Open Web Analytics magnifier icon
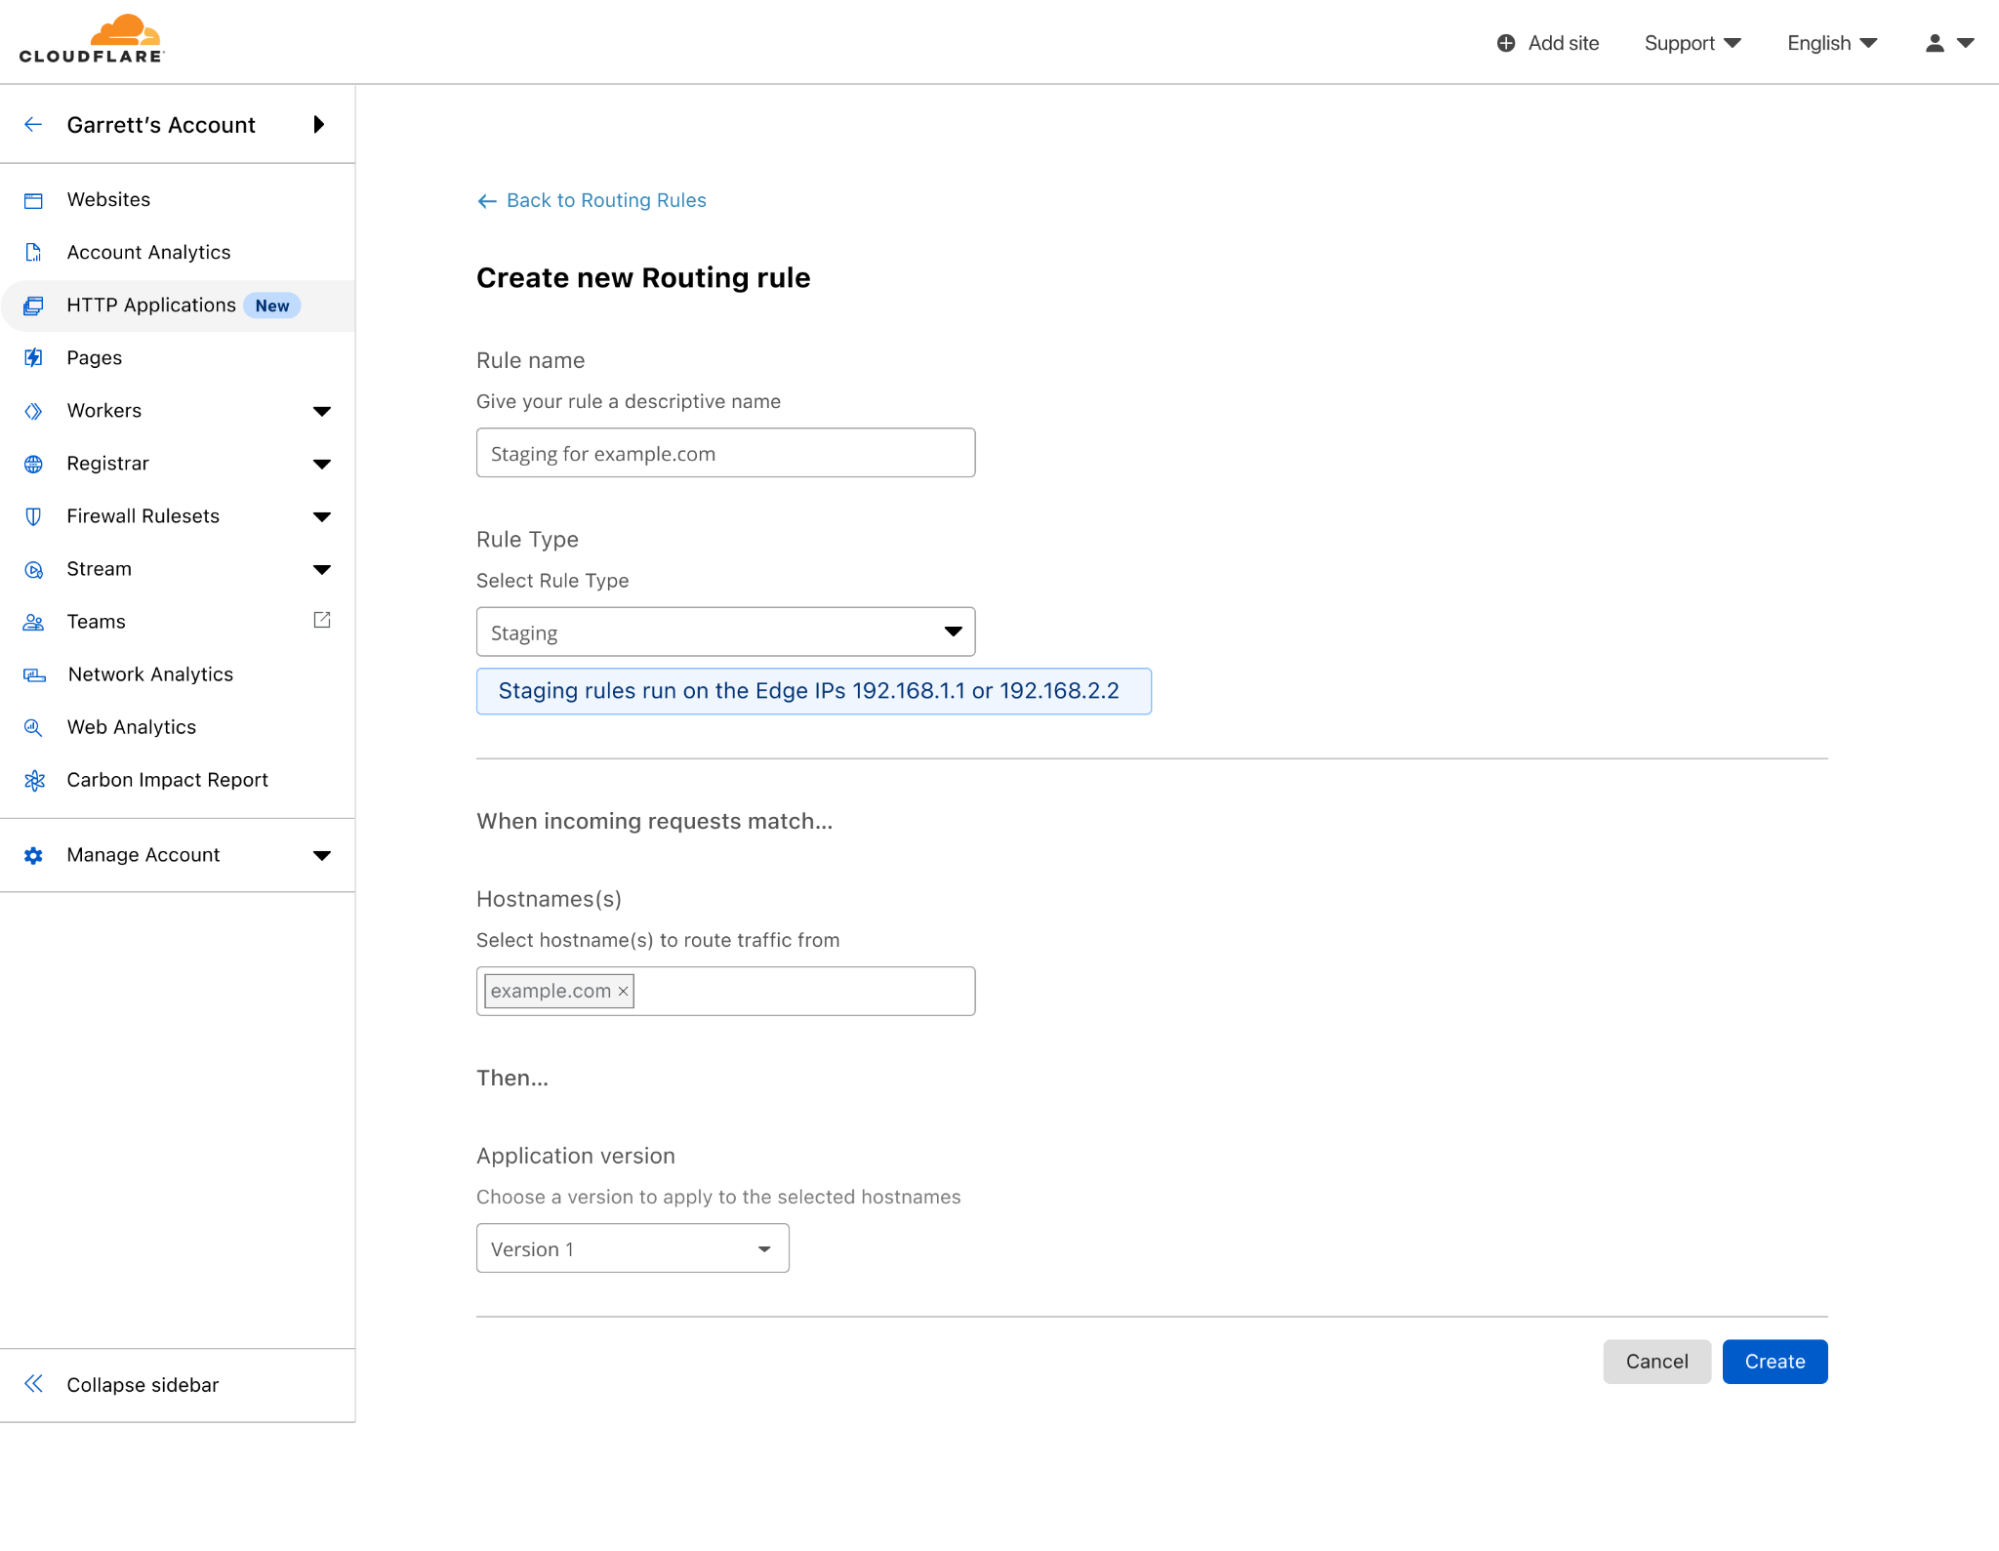The height and width of the screenshot is (1551, 1999). tap(33, 728)
